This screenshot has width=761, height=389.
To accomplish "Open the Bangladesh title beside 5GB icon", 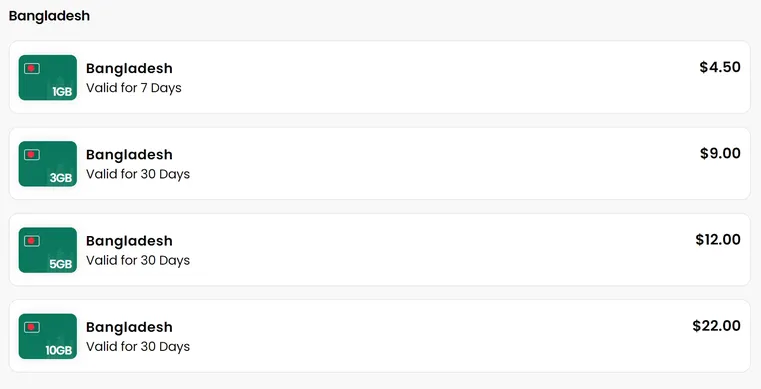I will click(129, 241).
